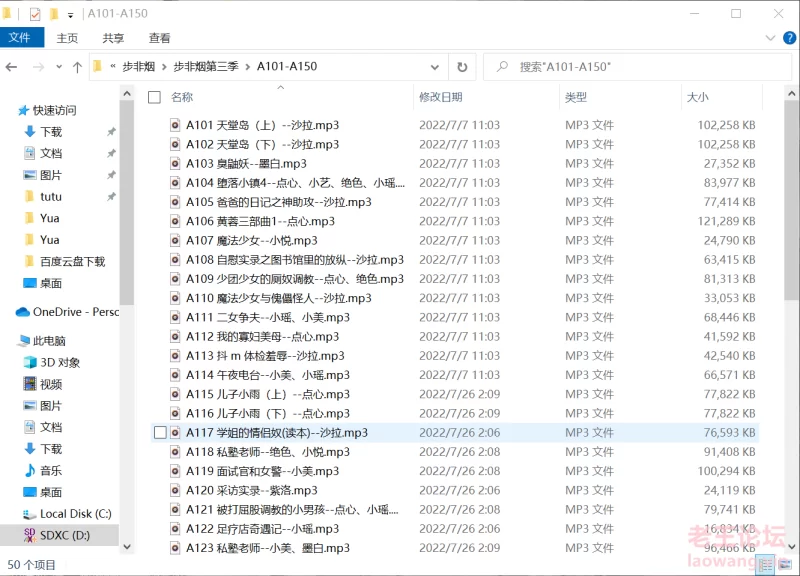The width and height of the screenshot is (800, 576).
Task: Open pinned 文档 under quick access
Action: (51, 153)
